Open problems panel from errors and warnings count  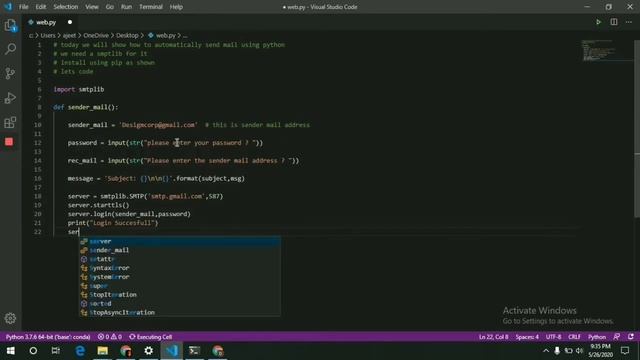(109, 337)
